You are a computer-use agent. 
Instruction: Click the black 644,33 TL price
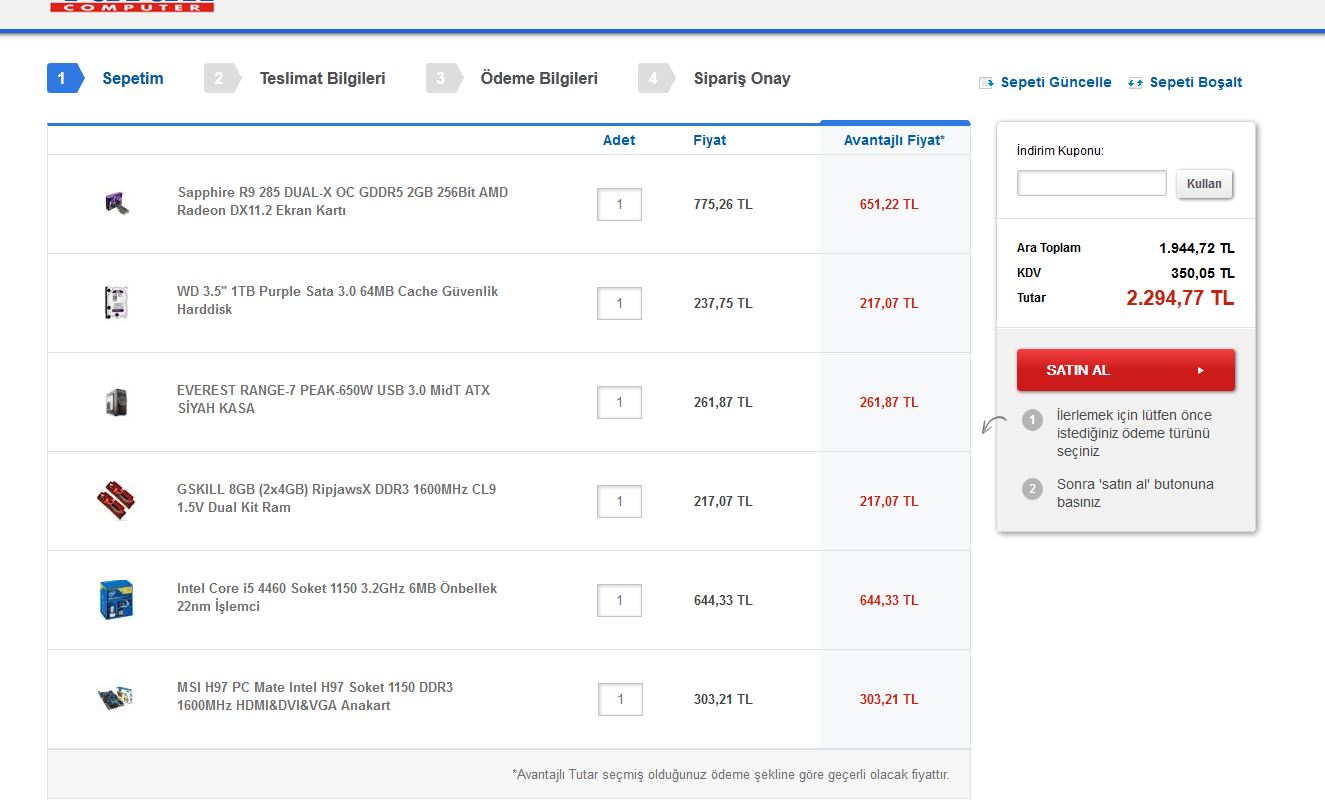pyautogui.click(x=723, y=600)
